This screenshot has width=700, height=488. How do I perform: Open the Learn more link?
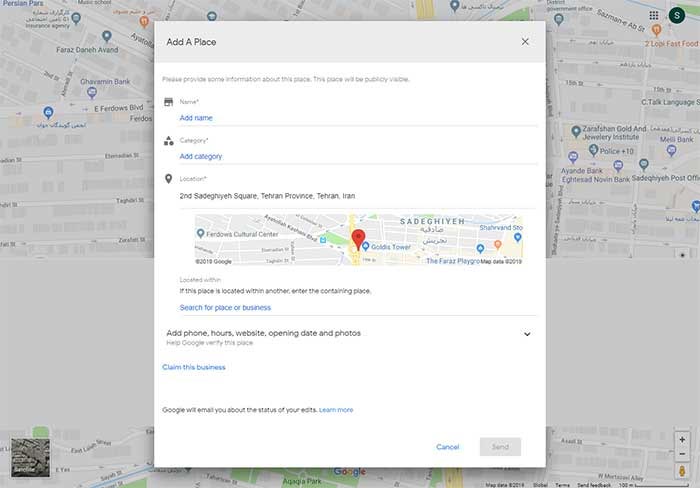(336, 410)
